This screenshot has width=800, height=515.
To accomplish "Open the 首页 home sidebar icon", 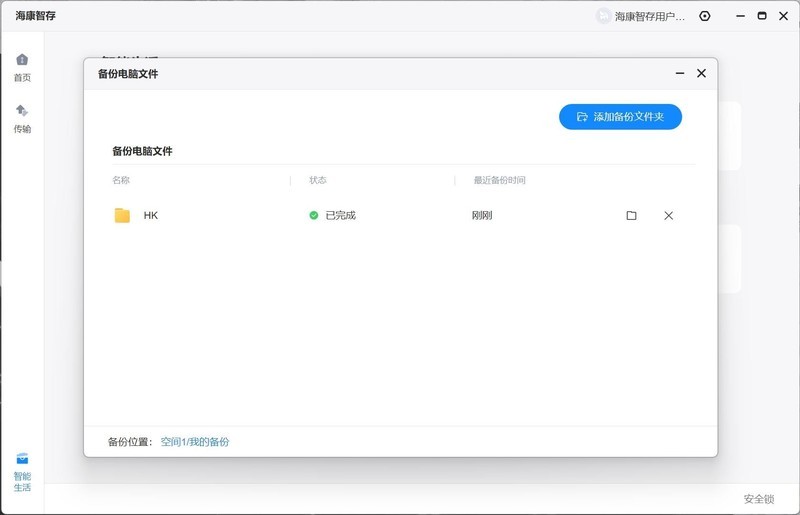I will [22, 67].
